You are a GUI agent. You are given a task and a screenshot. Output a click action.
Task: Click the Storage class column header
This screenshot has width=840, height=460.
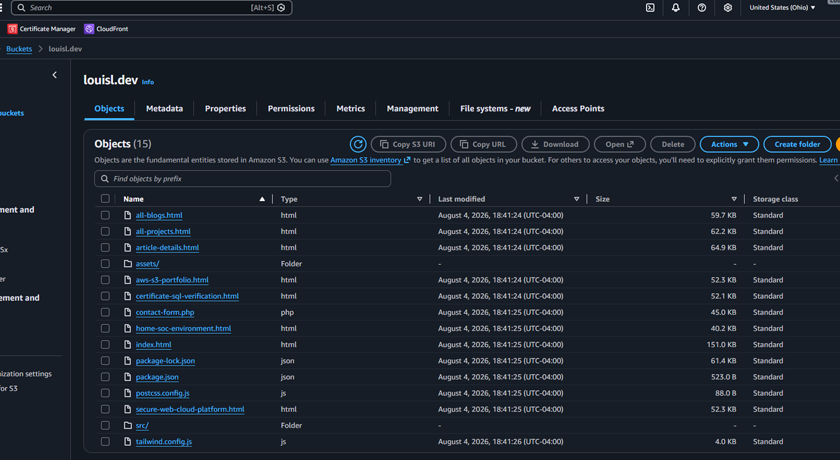pos(775,199)
